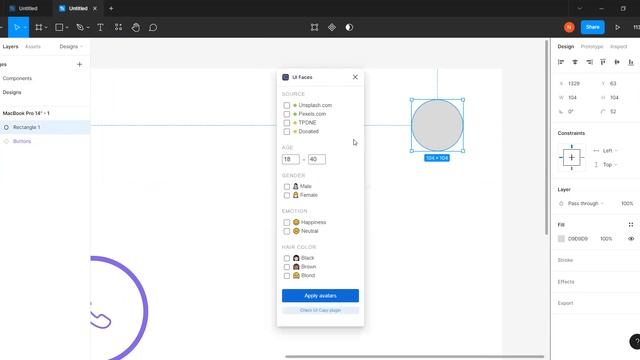Select the Pen tool
640x360 pixels.
tap(80, 27)
